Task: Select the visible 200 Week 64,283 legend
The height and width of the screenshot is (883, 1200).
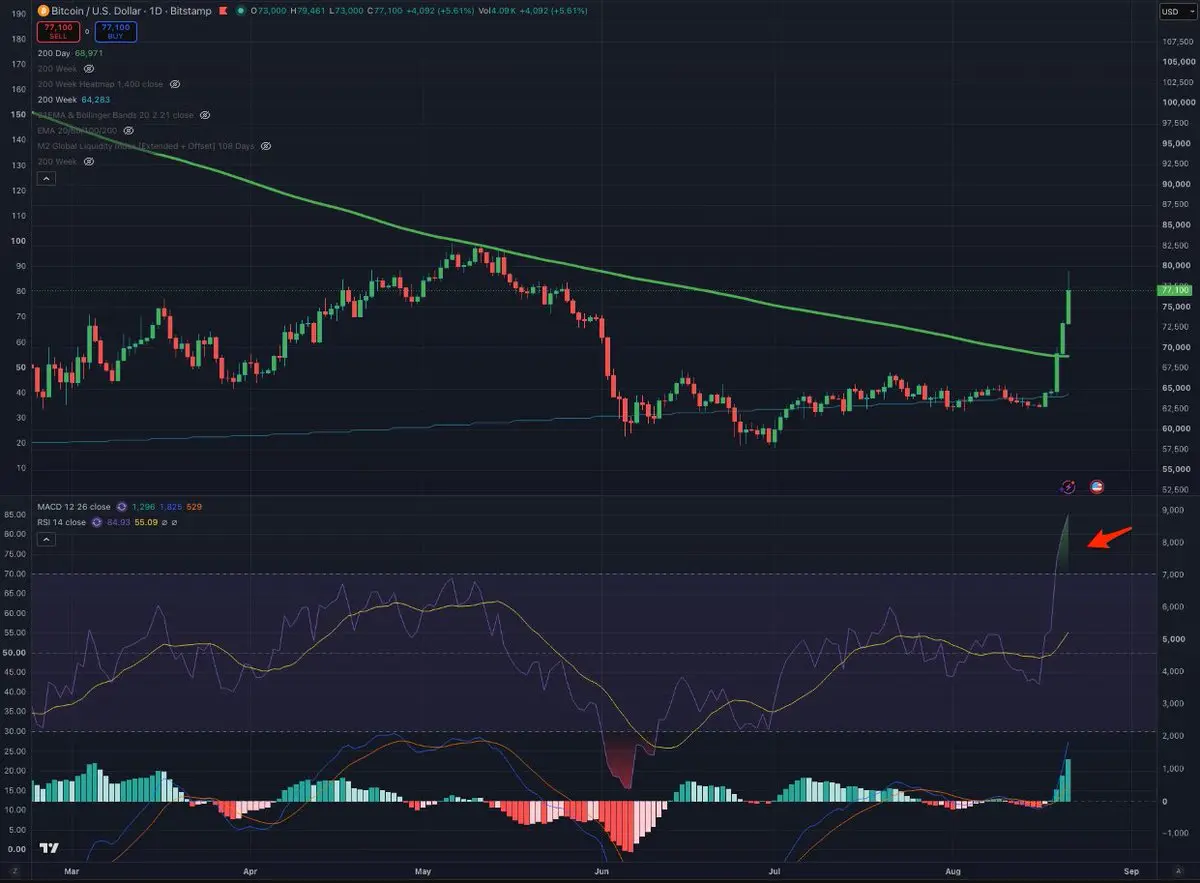Action: pos(74,100)
